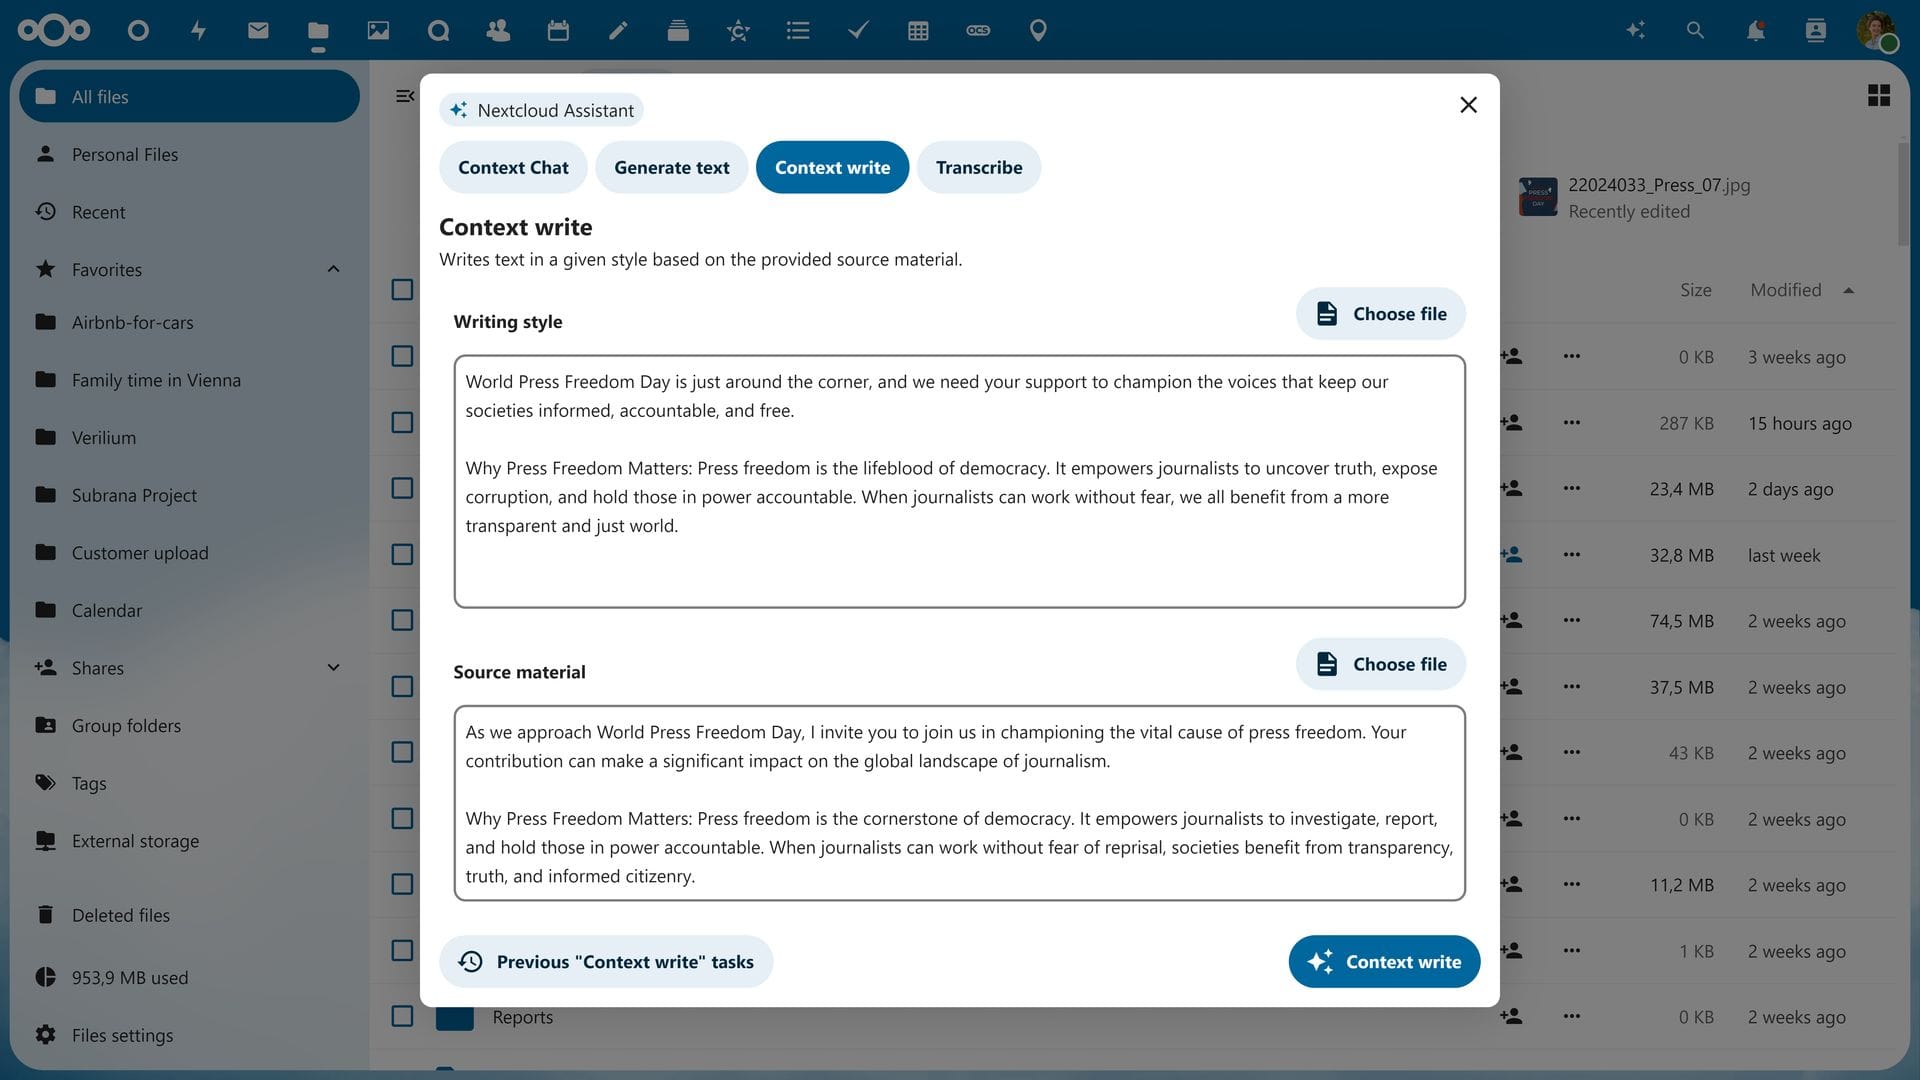Switch to the Context Chat tab
Image resolution: width=1920 pixels, height=1080 pixels.
click(512, 167)
